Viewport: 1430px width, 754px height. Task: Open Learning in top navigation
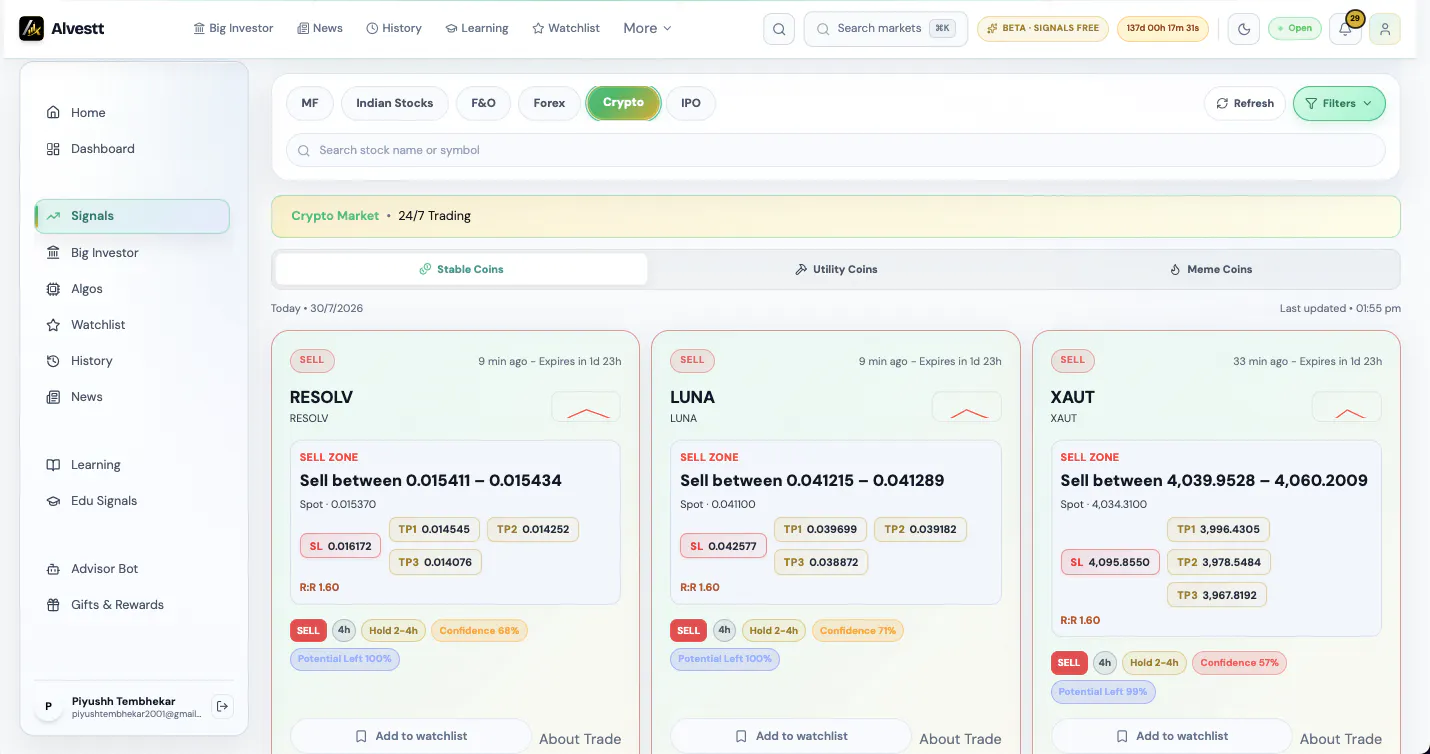click(477, 28)
